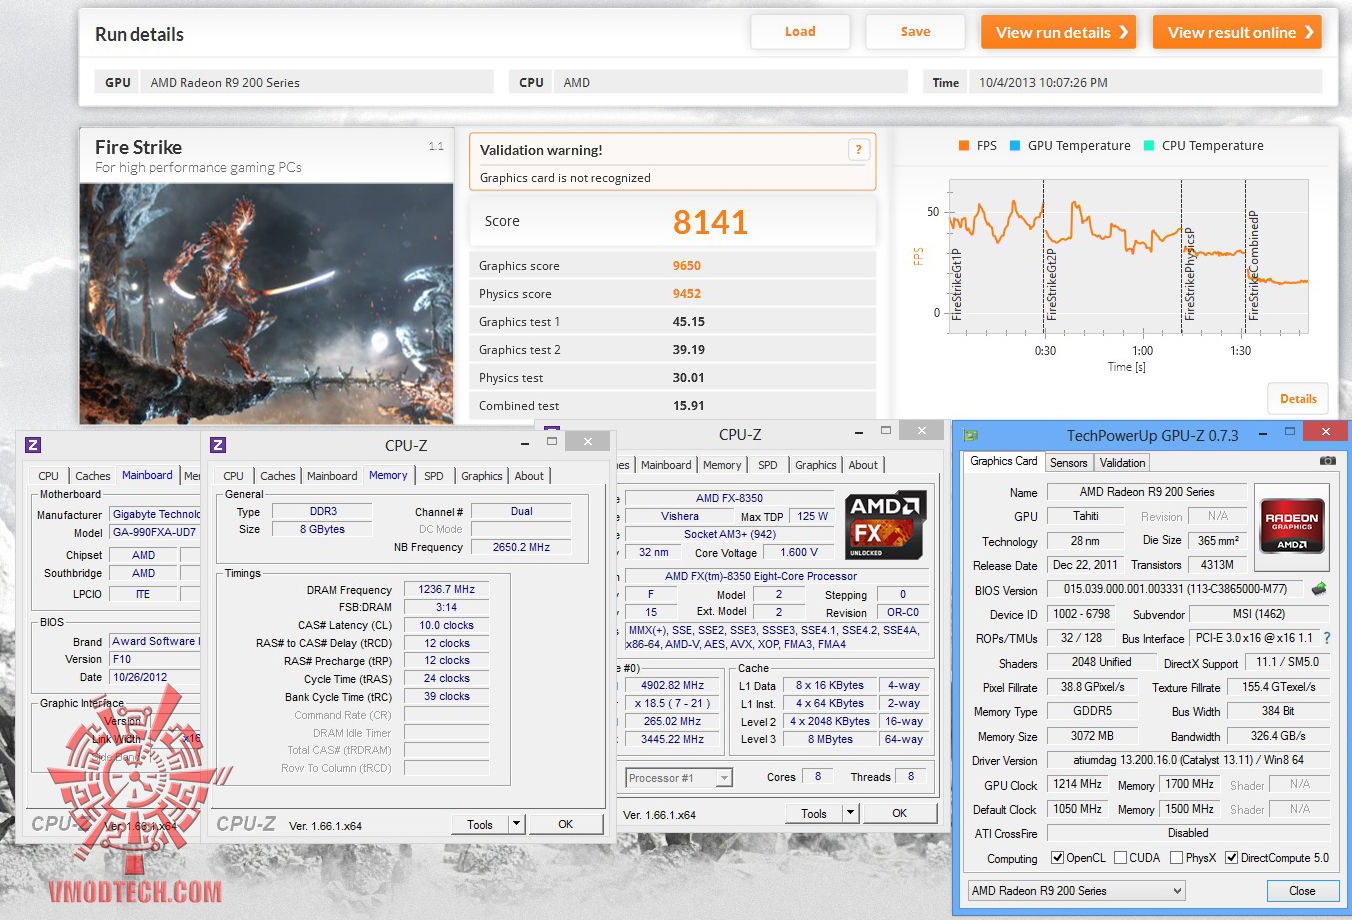Click the FireStrikePhysicsP marker on the chart

pos(1189,274)
